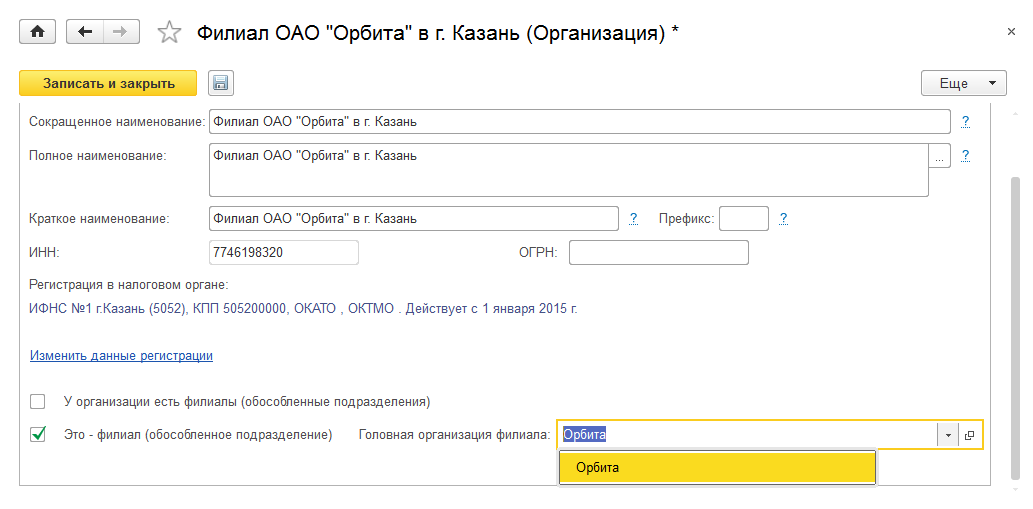The width and height of the screenshot is (1033, 509).
Task: Click the floppy disk save icon
Action: click(220, 83)
